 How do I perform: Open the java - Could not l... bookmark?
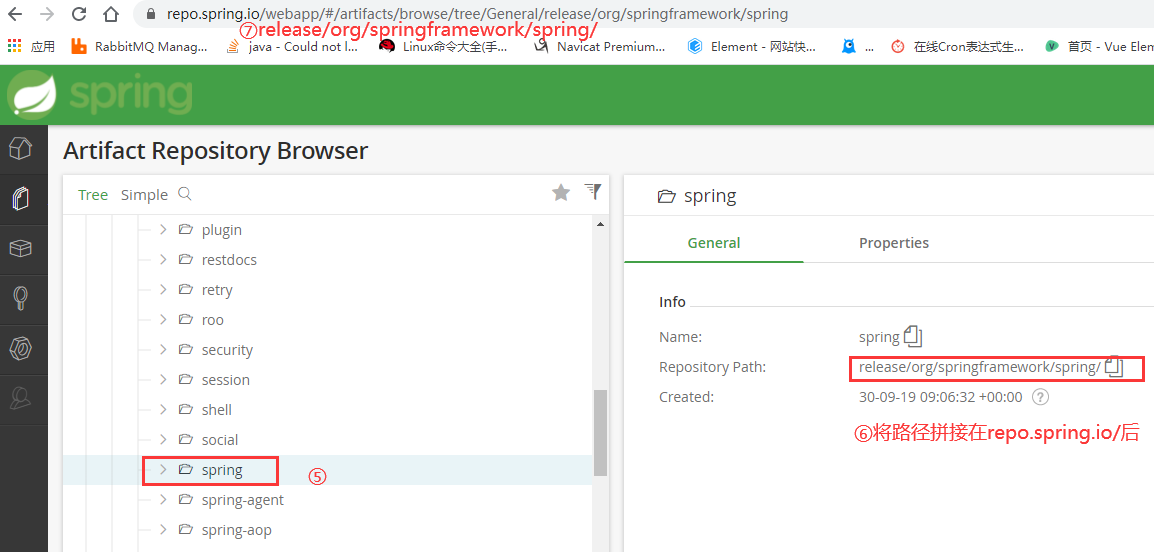291,46
